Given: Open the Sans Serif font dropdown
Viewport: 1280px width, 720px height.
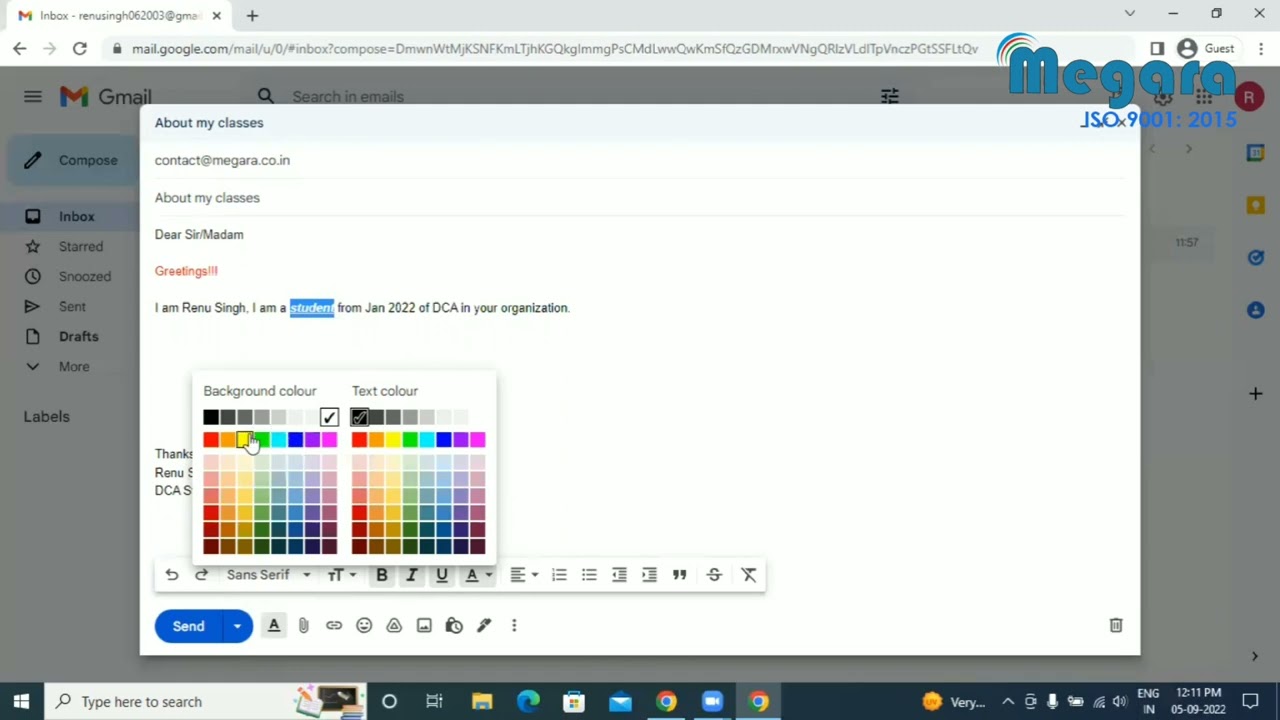Looking at the screenshot, I should (268, 575).
